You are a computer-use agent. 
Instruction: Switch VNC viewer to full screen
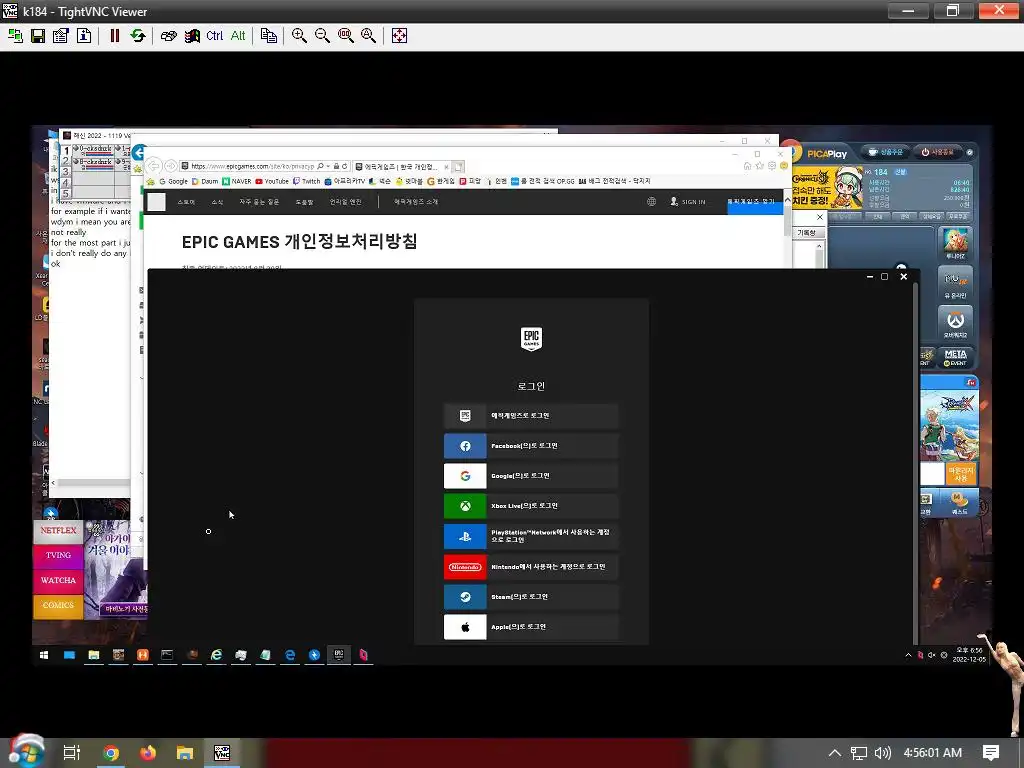(x=399, y=36)
